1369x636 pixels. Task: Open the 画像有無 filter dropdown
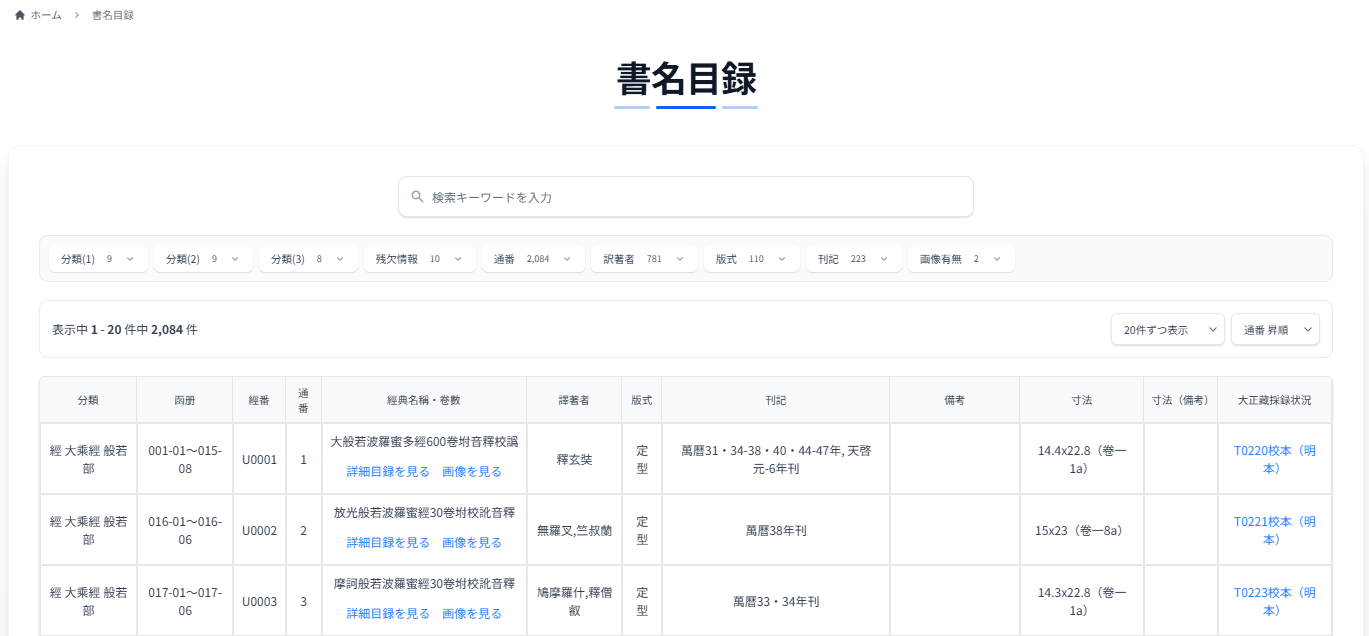click(x=961, y=259)
